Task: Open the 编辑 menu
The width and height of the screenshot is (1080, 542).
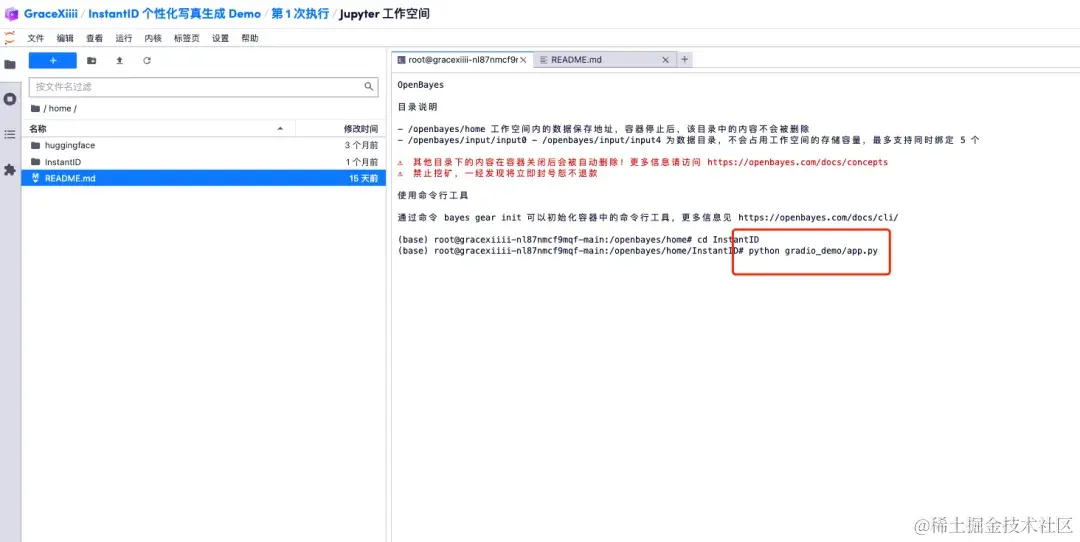Action: [65, 39]
